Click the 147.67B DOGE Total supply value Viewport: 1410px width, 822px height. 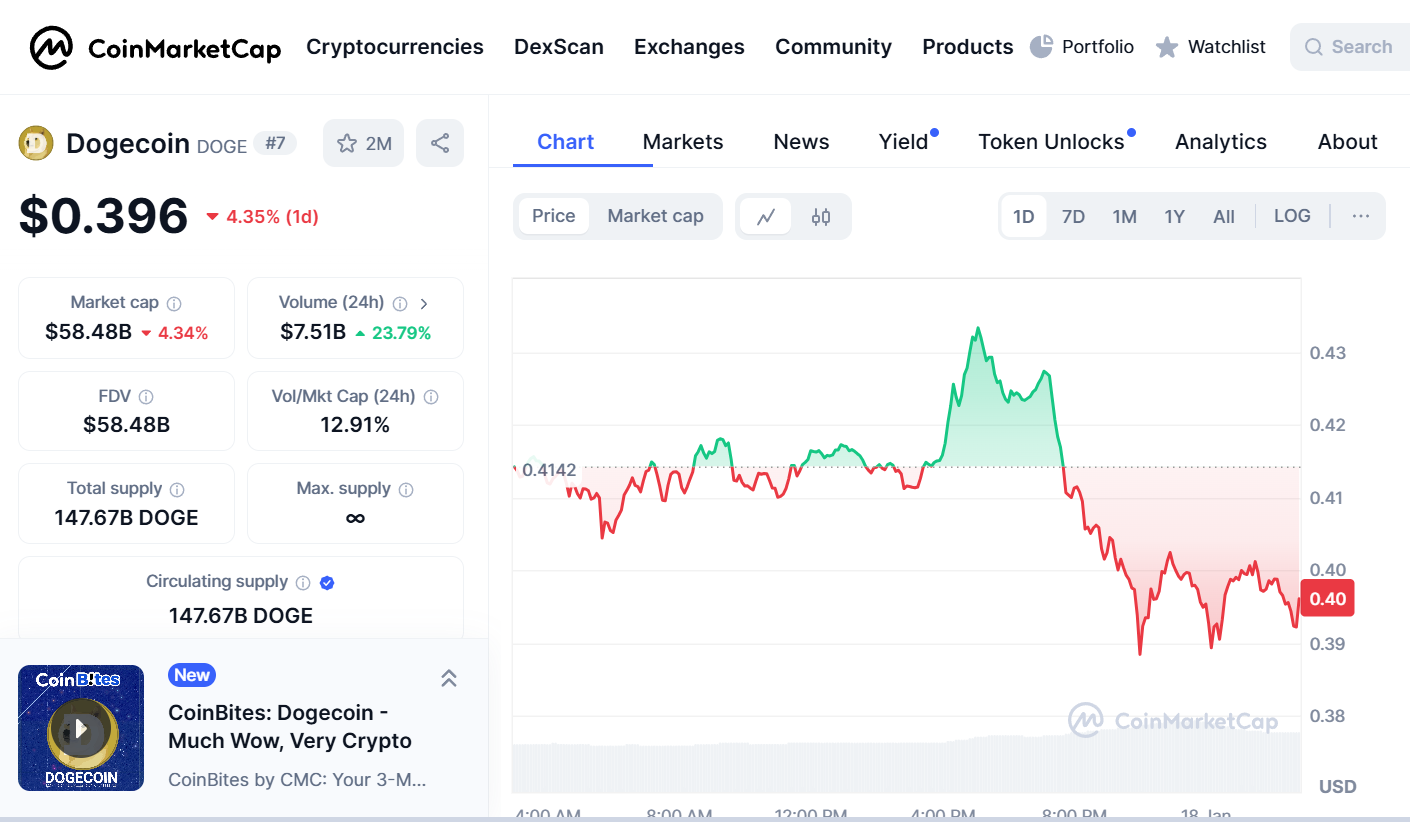click(126, 518)
